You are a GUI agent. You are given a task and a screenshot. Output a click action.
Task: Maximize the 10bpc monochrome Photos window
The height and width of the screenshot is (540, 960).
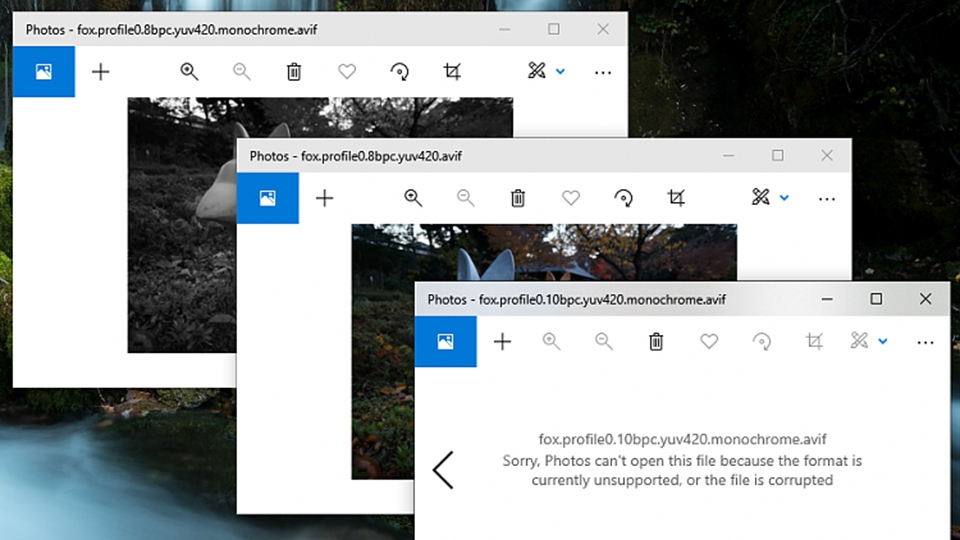click(x=876, y=299)
